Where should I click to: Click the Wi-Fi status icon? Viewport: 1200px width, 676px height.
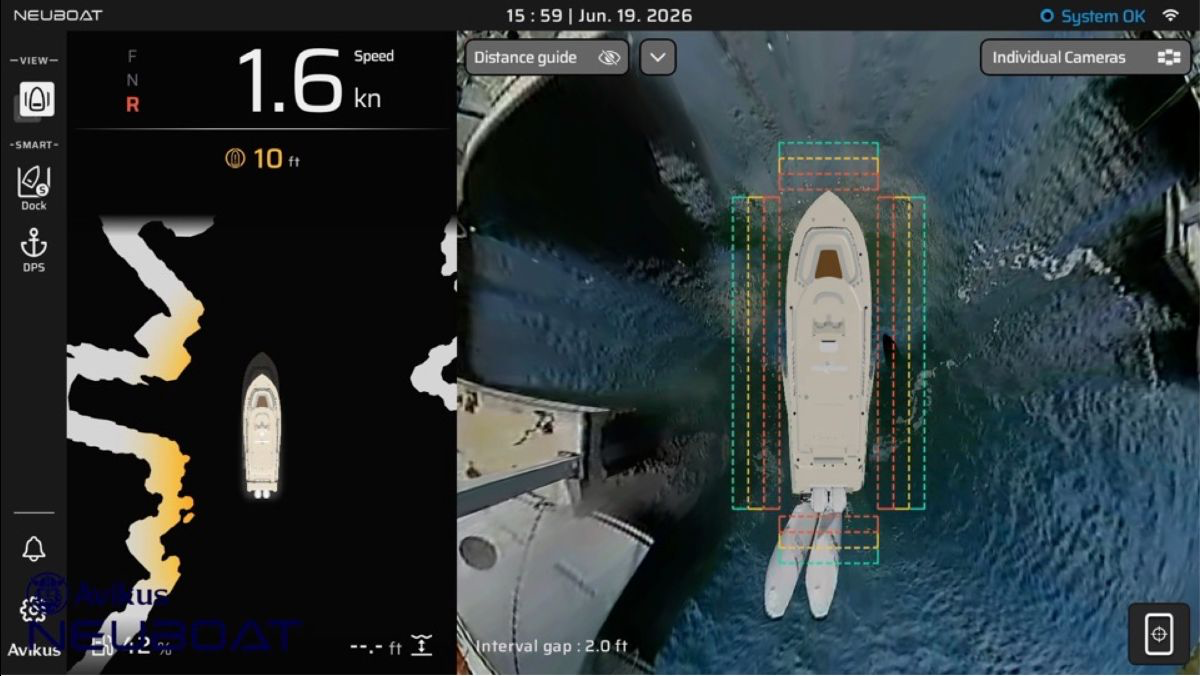1169,16
